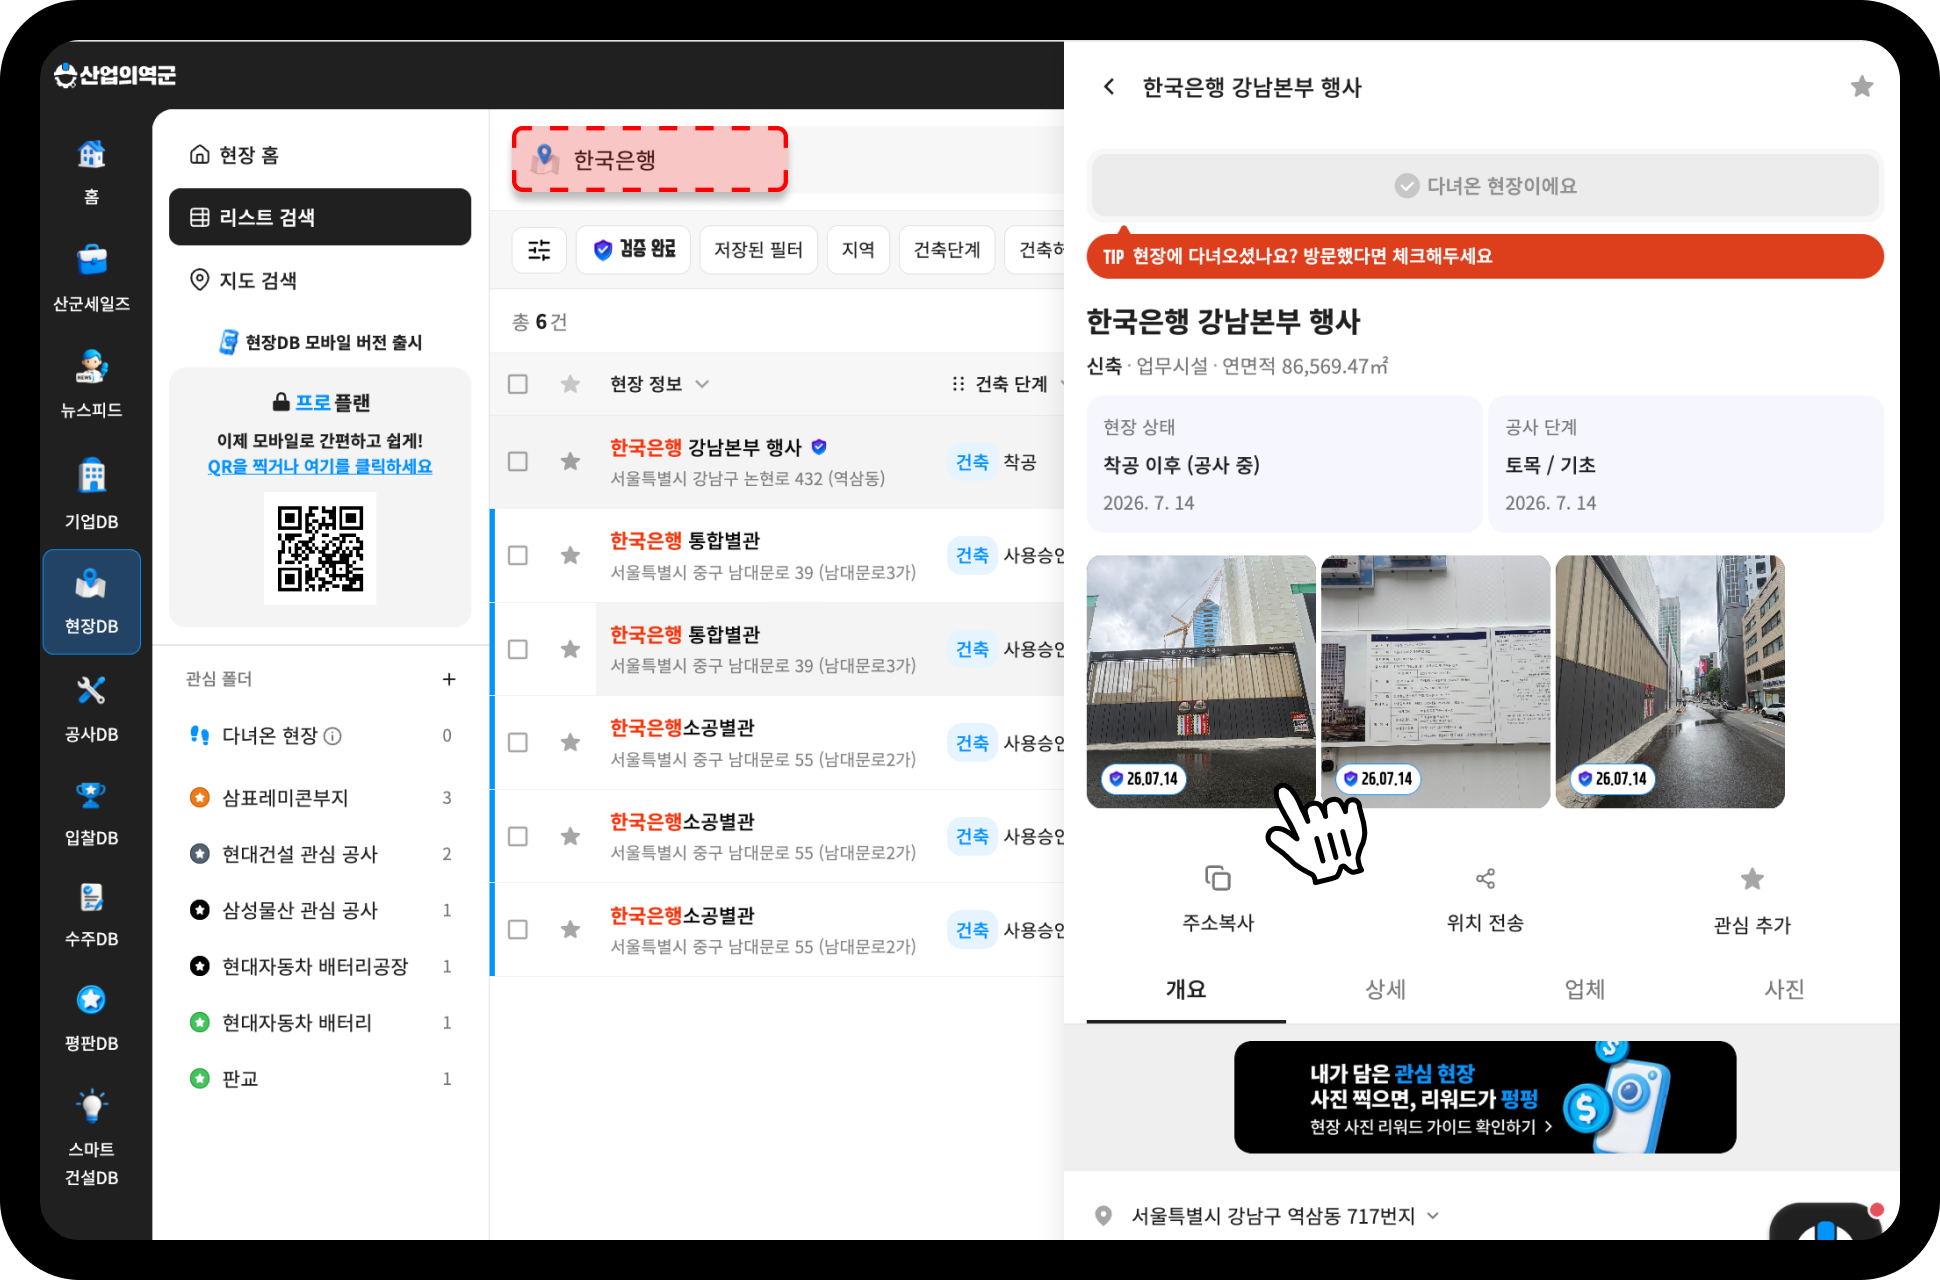This screenshot has width=1940, height=1280.
Task: Open the 건축단계 filter dropdown
Action: (x=947, y=249)
